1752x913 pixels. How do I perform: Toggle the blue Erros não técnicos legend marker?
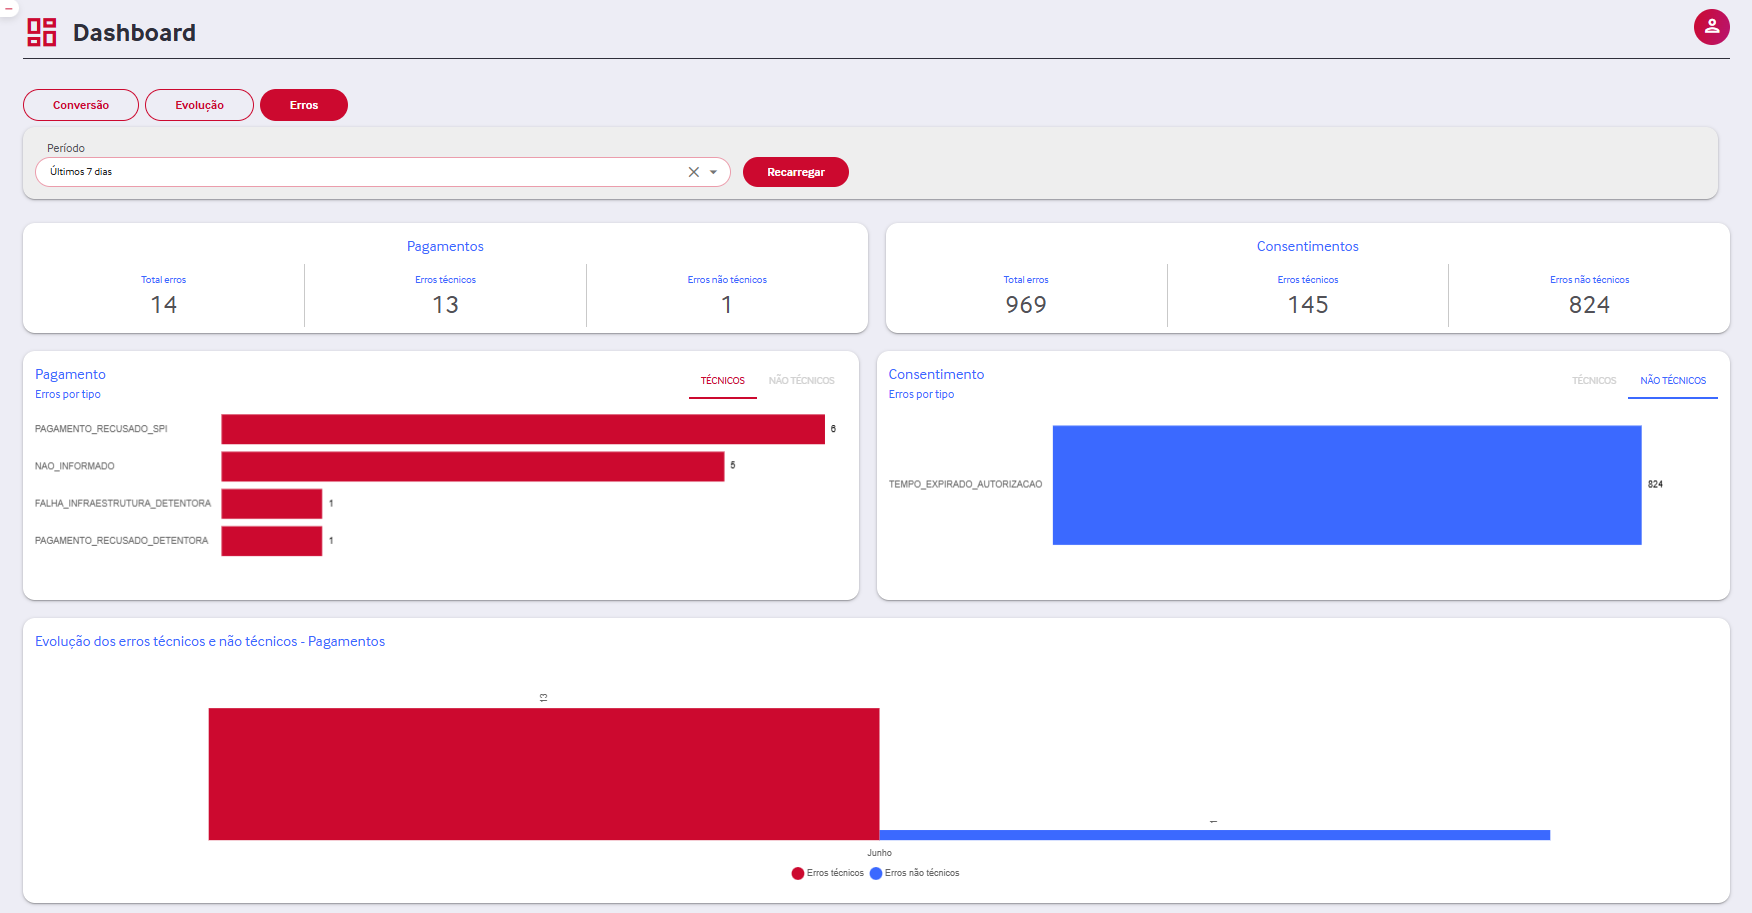(876, 873)
